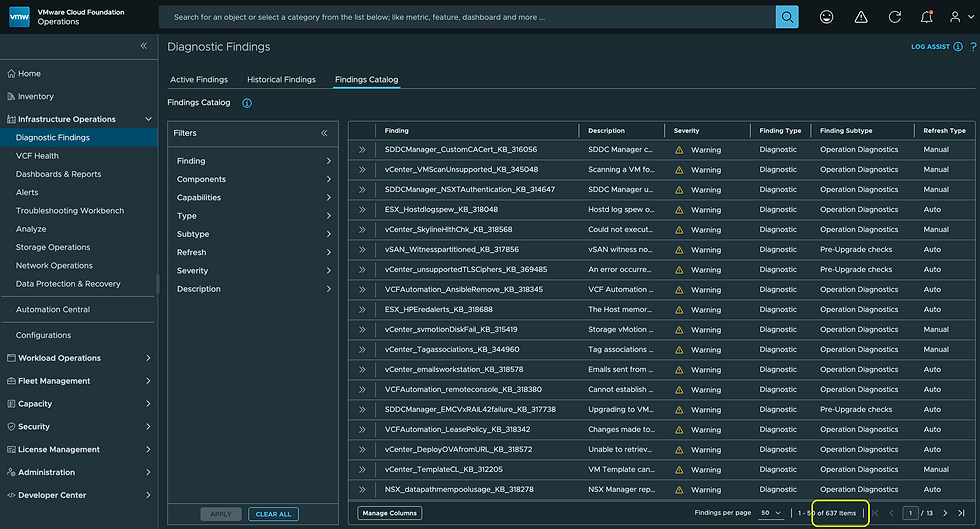Click the search magnifier button

[787, 17]
